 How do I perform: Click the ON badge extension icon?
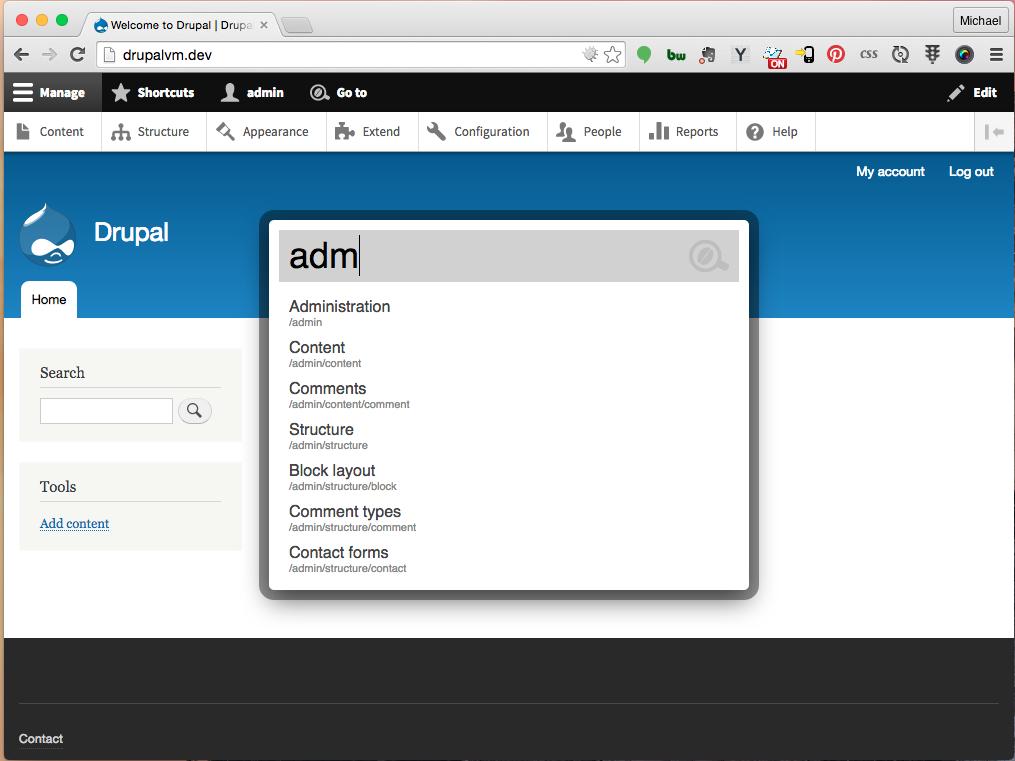click(774, 57)
